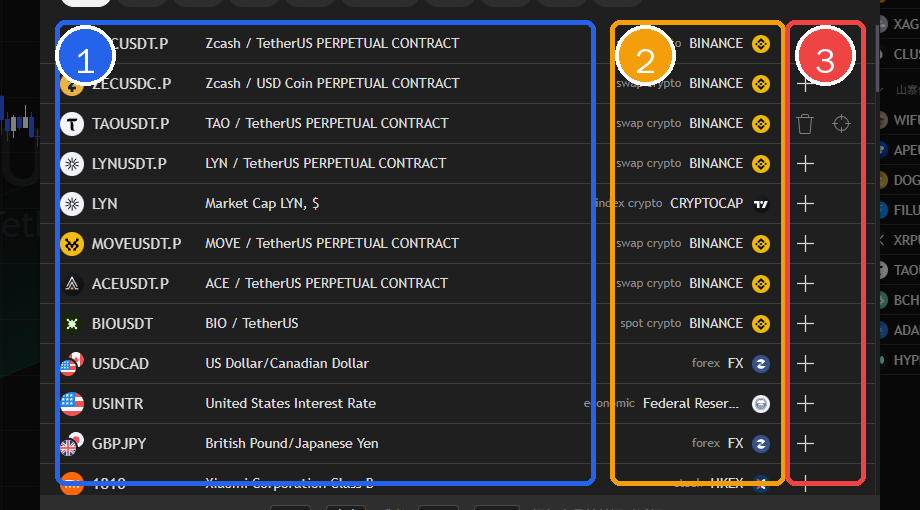Click CRYPTOCAP exchange label in LYN row
Viewport: 920px width, 510px height.
pyautogui.click(x=706, y=204)
